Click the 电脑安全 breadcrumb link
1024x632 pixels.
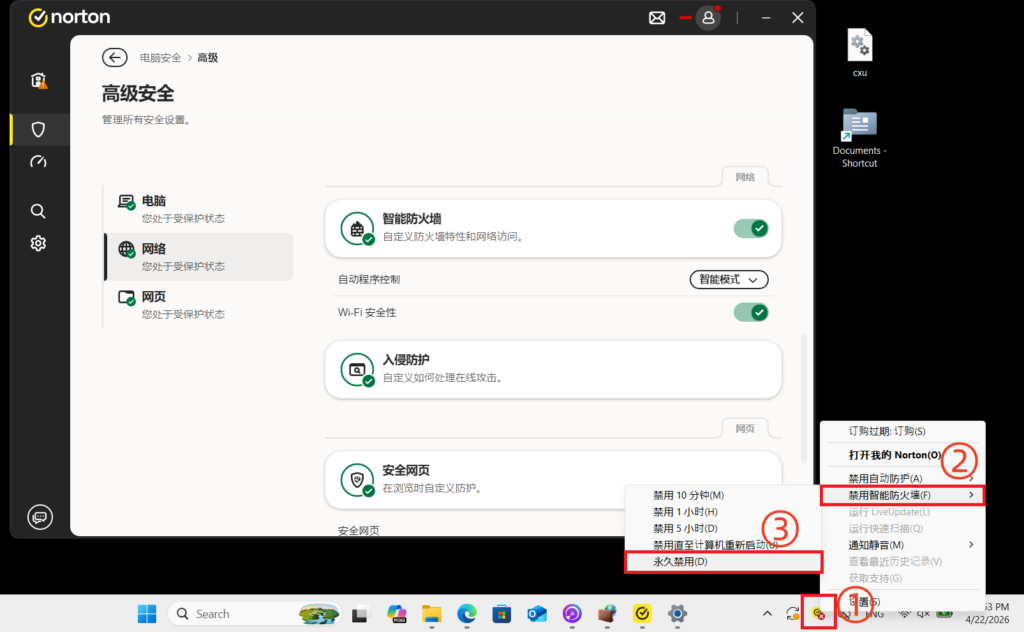point(160,58)
